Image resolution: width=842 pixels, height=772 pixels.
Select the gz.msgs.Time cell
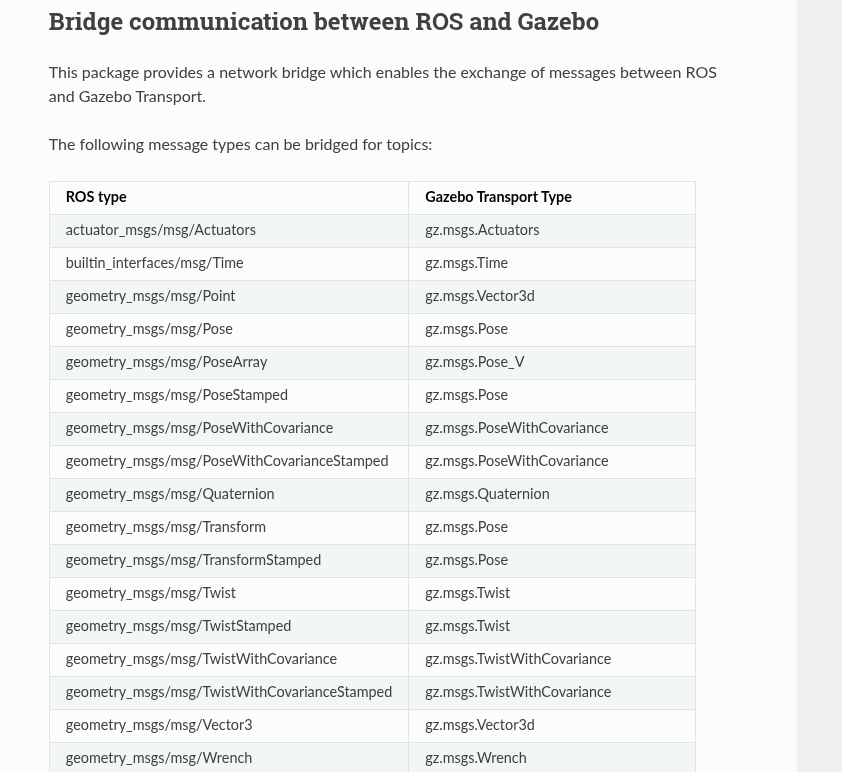click(466, 263)
